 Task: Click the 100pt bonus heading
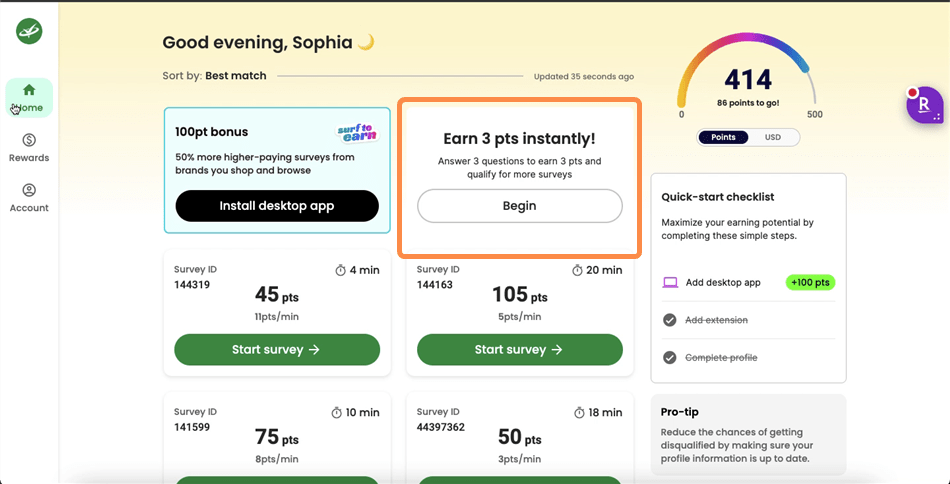(211, 132)
